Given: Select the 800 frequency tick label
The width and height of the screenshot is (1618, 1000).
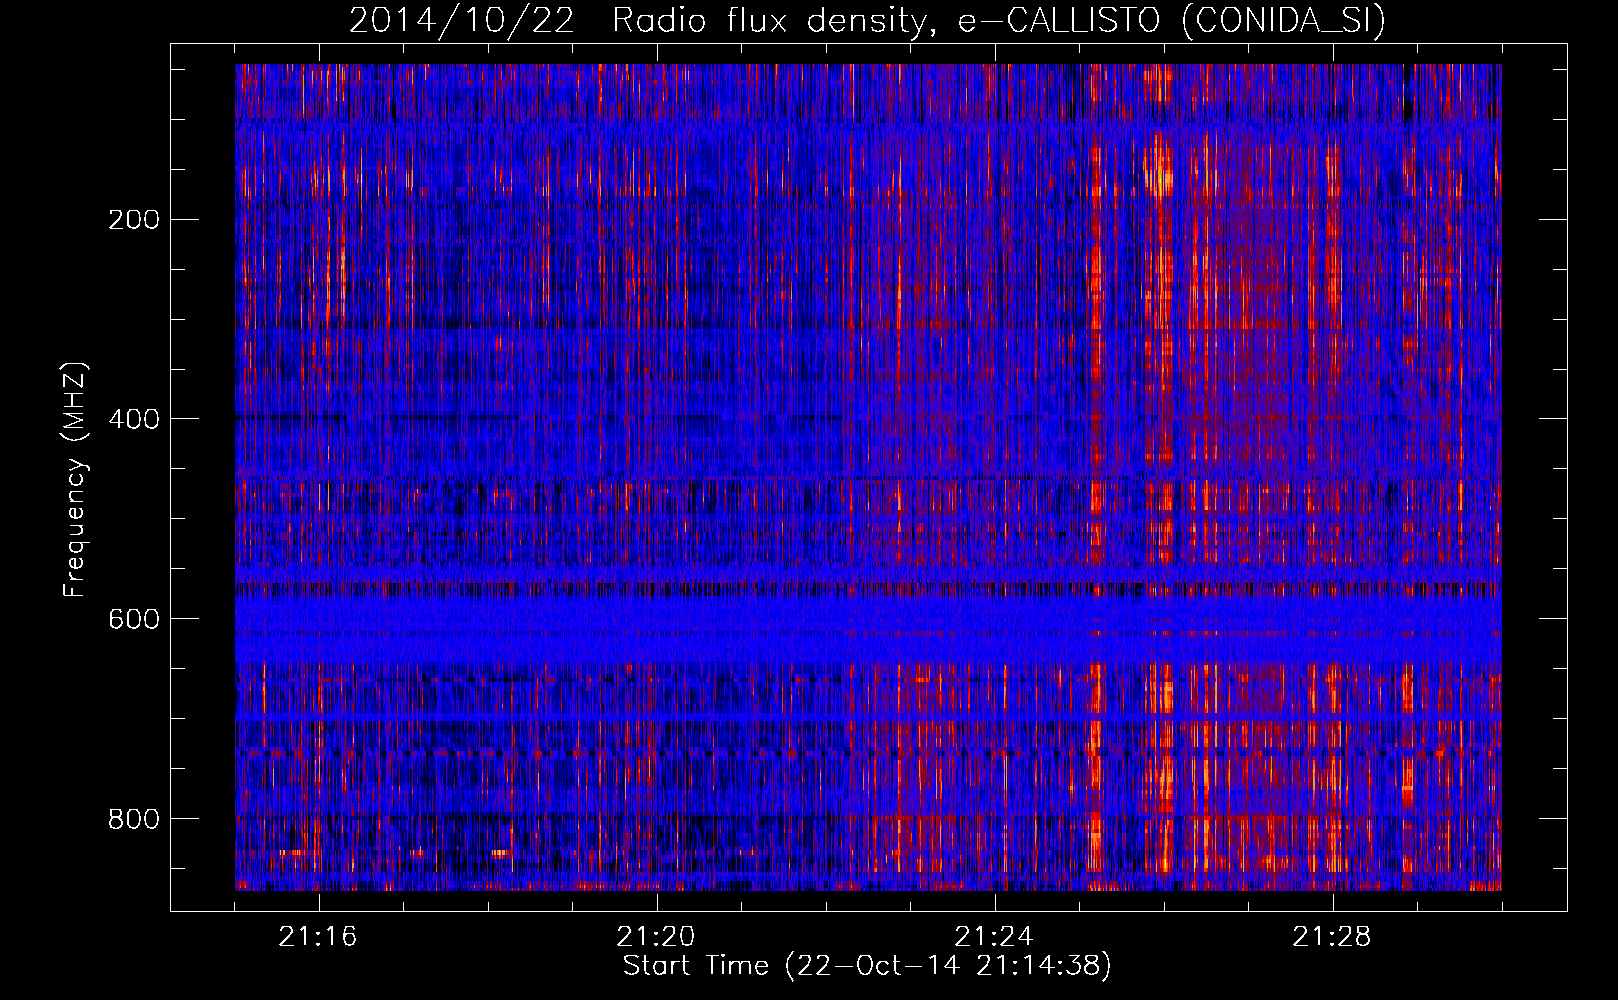Looking at the screenshot, I should point(133,819).
